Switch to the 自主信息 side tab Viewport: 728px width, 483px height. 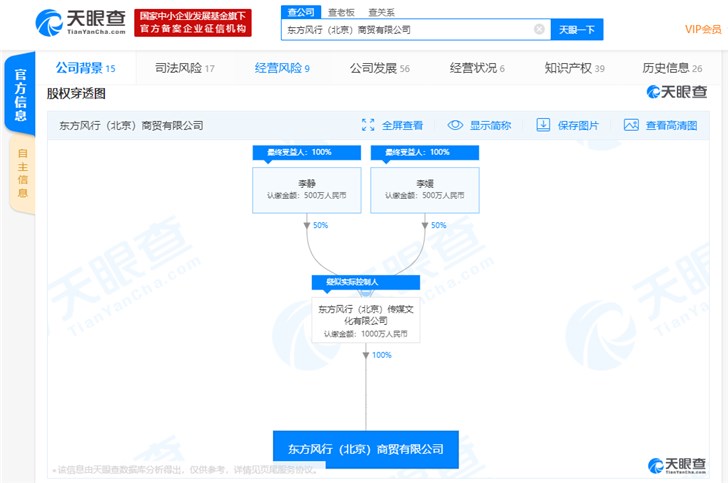click(x=22, y=174)
